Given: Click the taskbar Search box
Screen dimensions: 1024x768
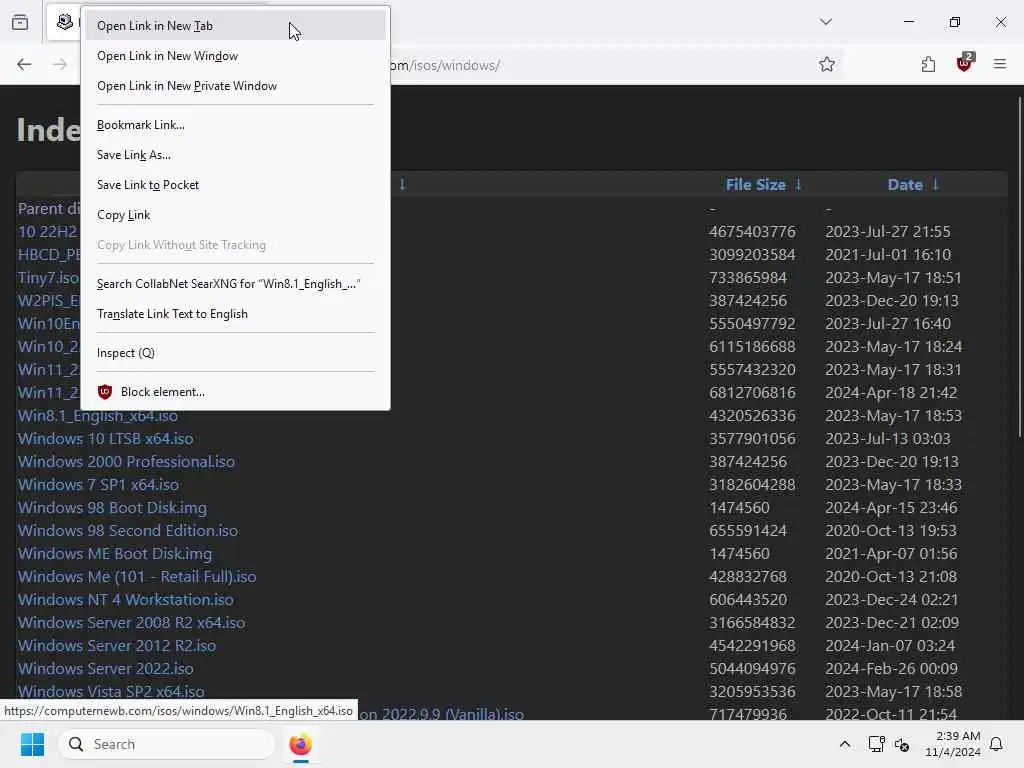Looking at the screenshot, I should 167,744.
